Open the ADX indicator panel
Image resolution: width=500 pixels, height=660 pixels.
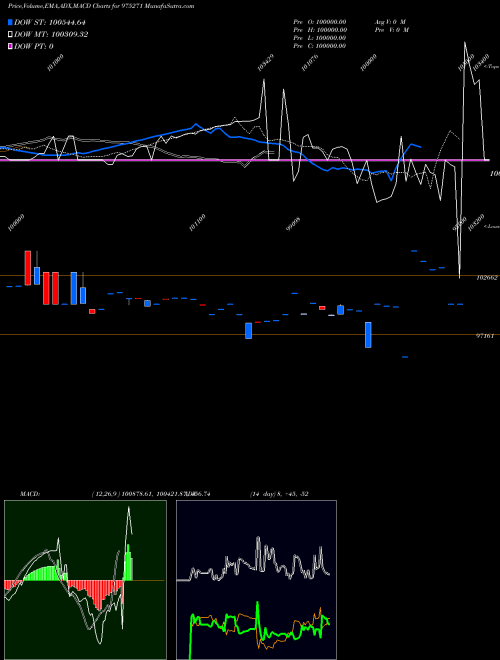coord(256,580)
